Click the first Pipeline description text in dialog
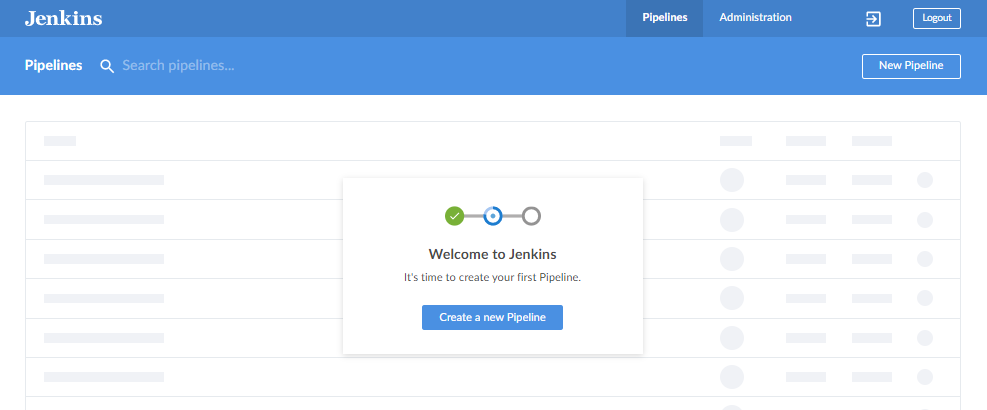987x410 pixels. pyautogui.click(x=492, y=277)
